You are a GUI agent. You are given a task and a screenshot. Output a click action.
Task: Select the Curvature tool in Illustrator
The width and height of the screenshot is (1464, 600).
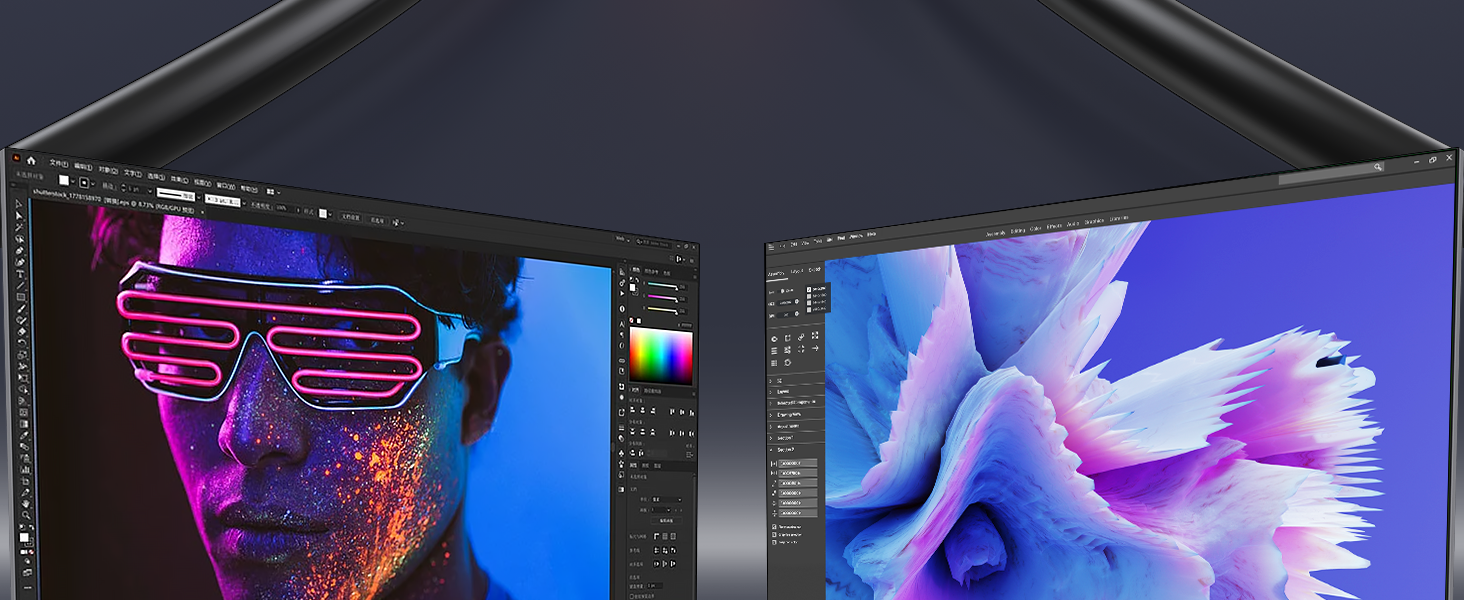pyautogui.click(x=20, y=262)
